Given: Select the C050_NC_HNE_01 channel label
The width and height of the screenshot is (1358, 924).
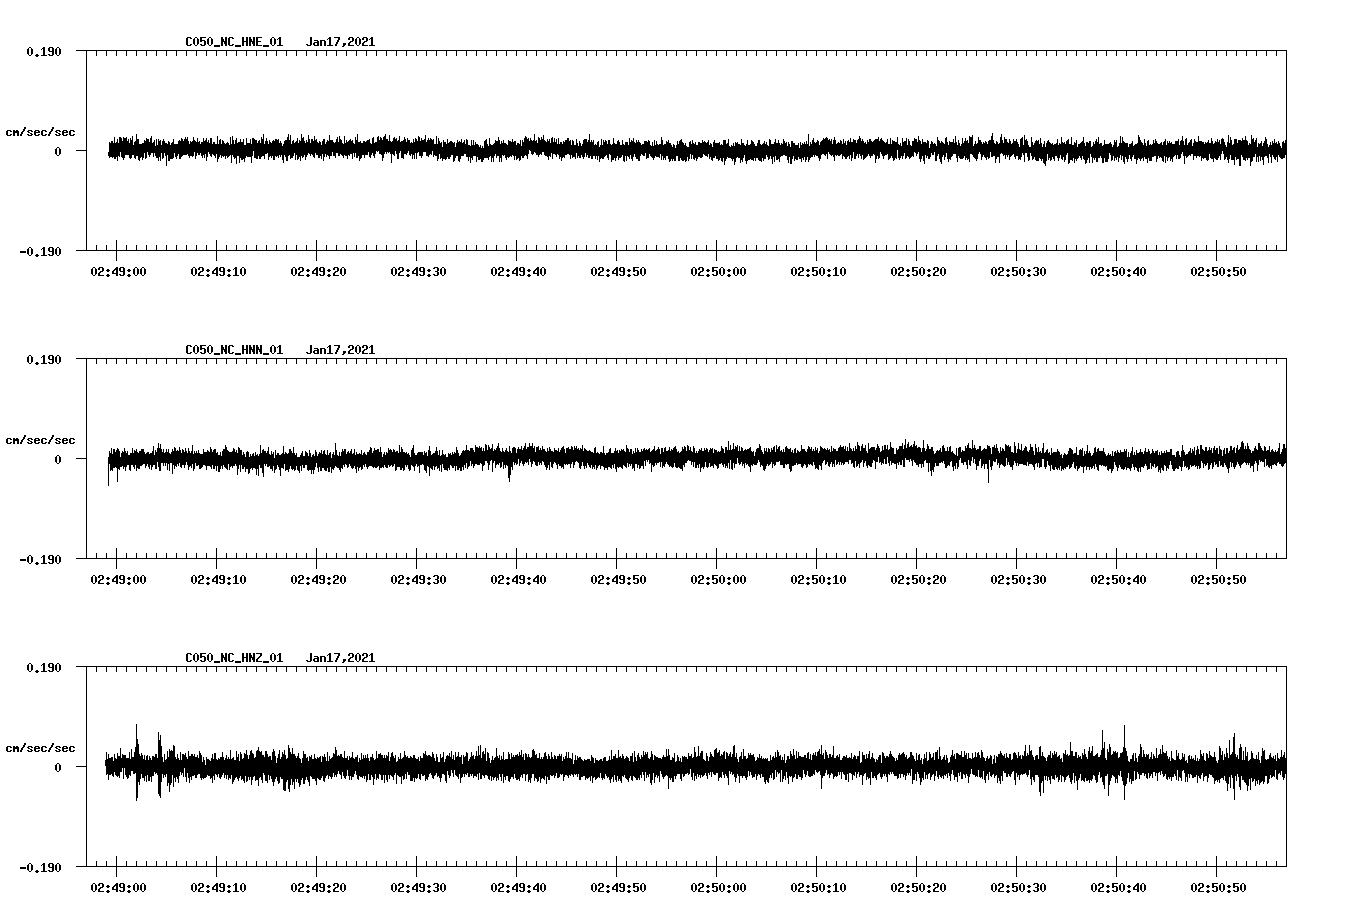Looking at the screenshot, I should click(x=232, y=42).
